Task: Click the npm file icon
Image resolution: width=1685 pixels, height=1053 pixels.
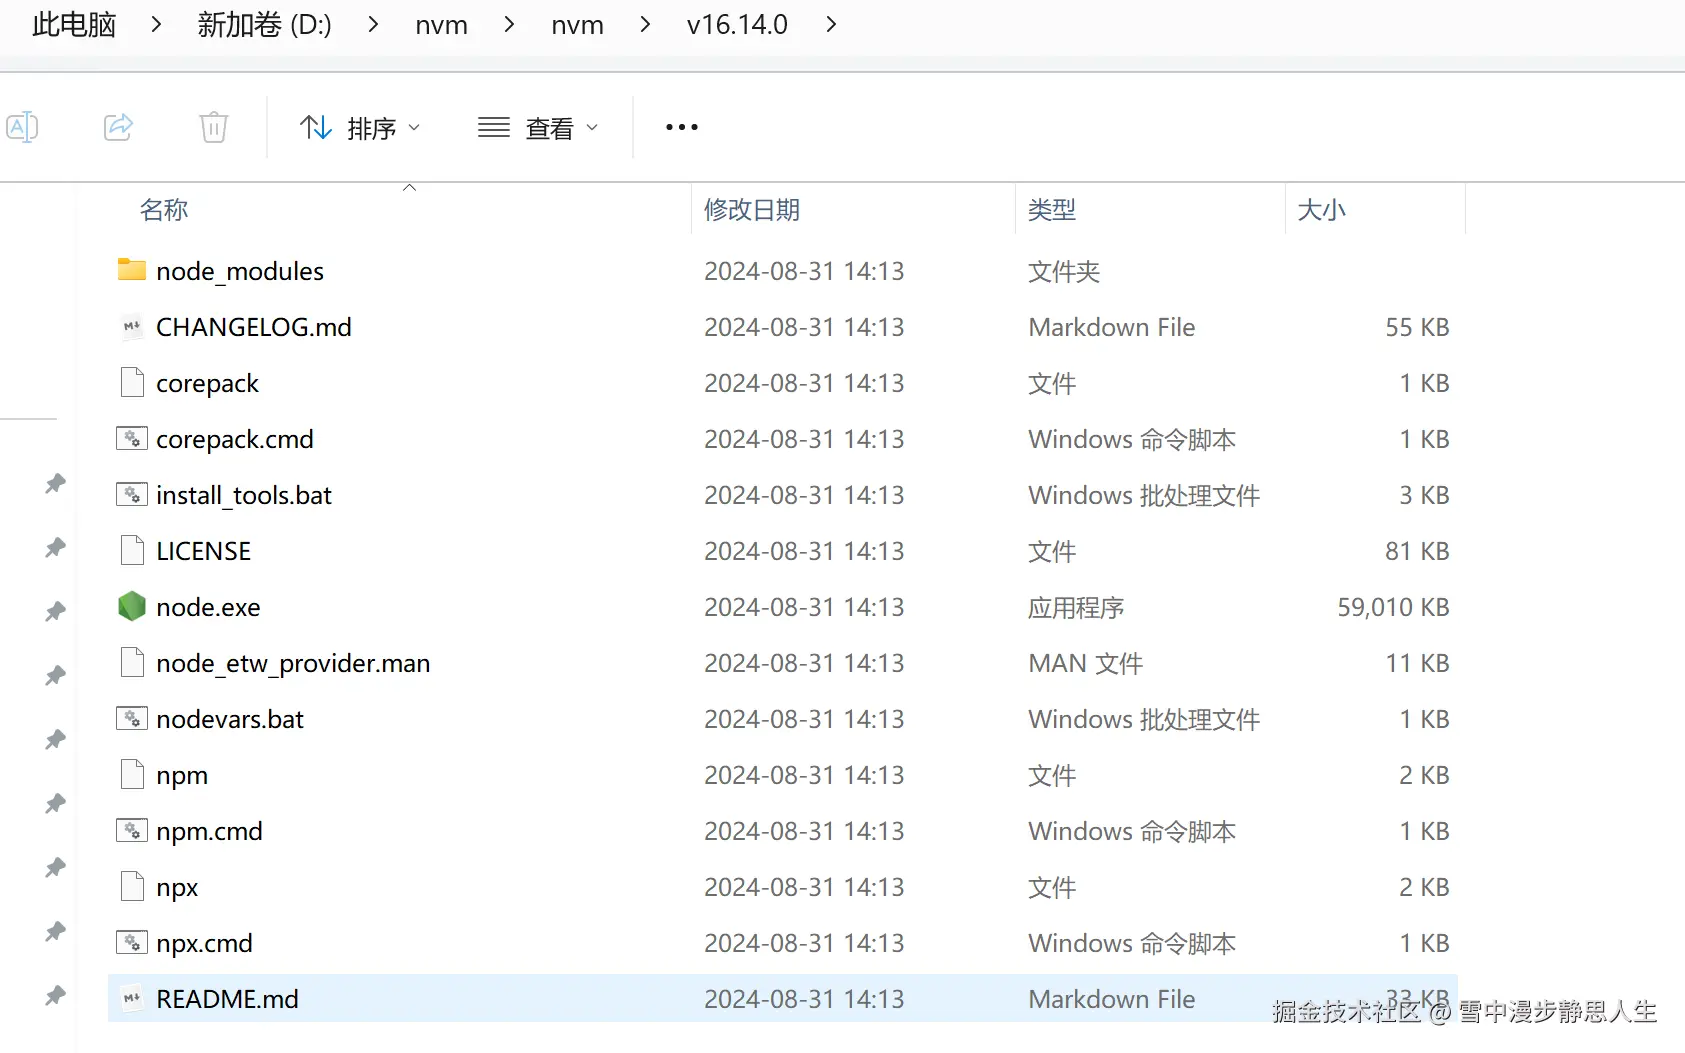Action: [132, 774]
